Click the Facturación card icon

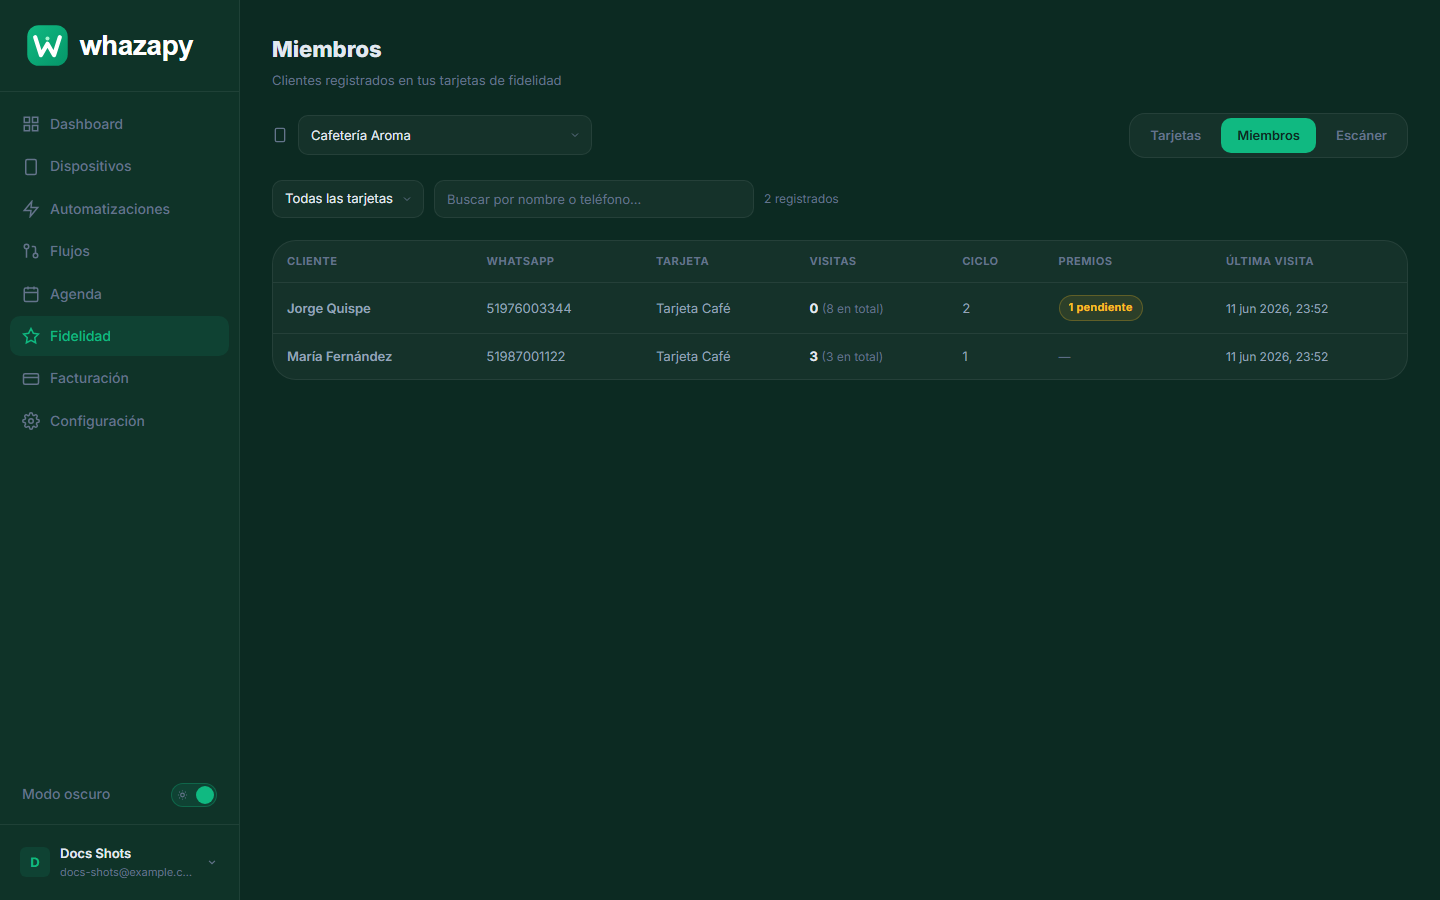(31, 378)
